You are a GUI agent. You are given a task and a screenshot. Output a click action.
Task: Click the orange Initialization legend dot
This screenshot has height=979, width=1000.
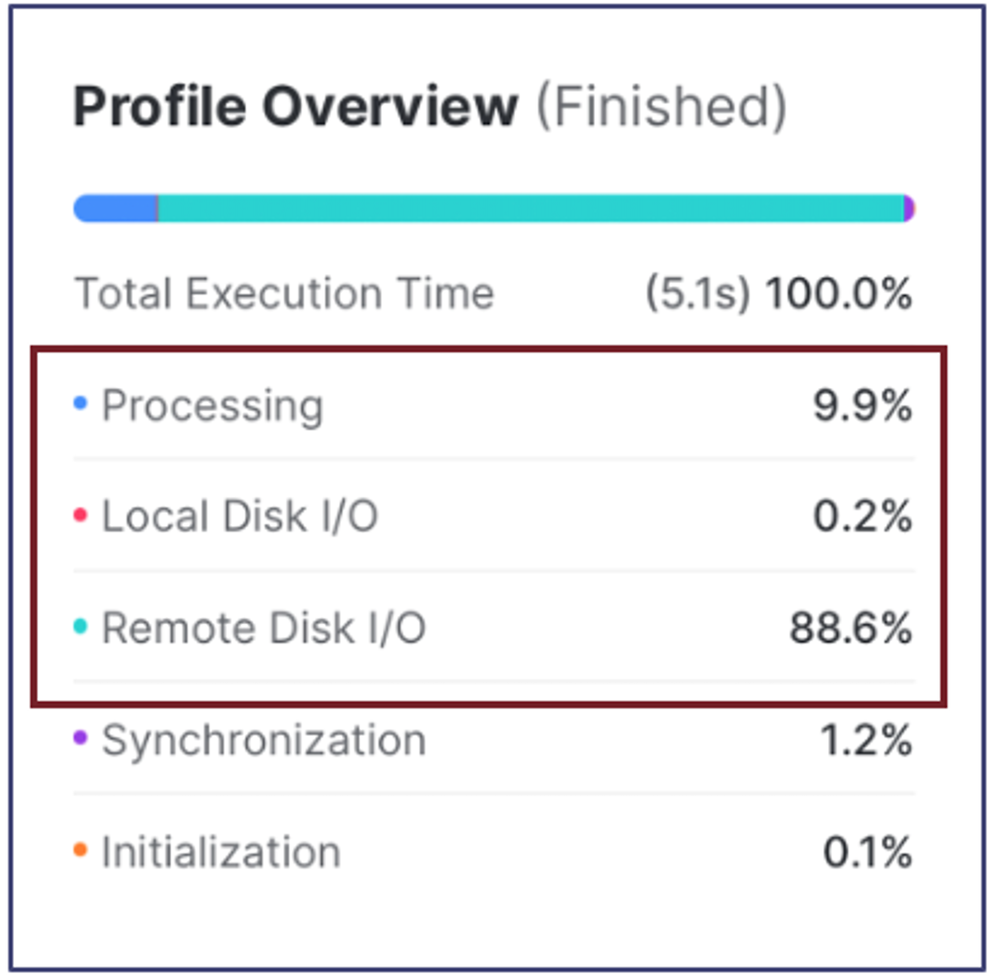pos(80,850)
